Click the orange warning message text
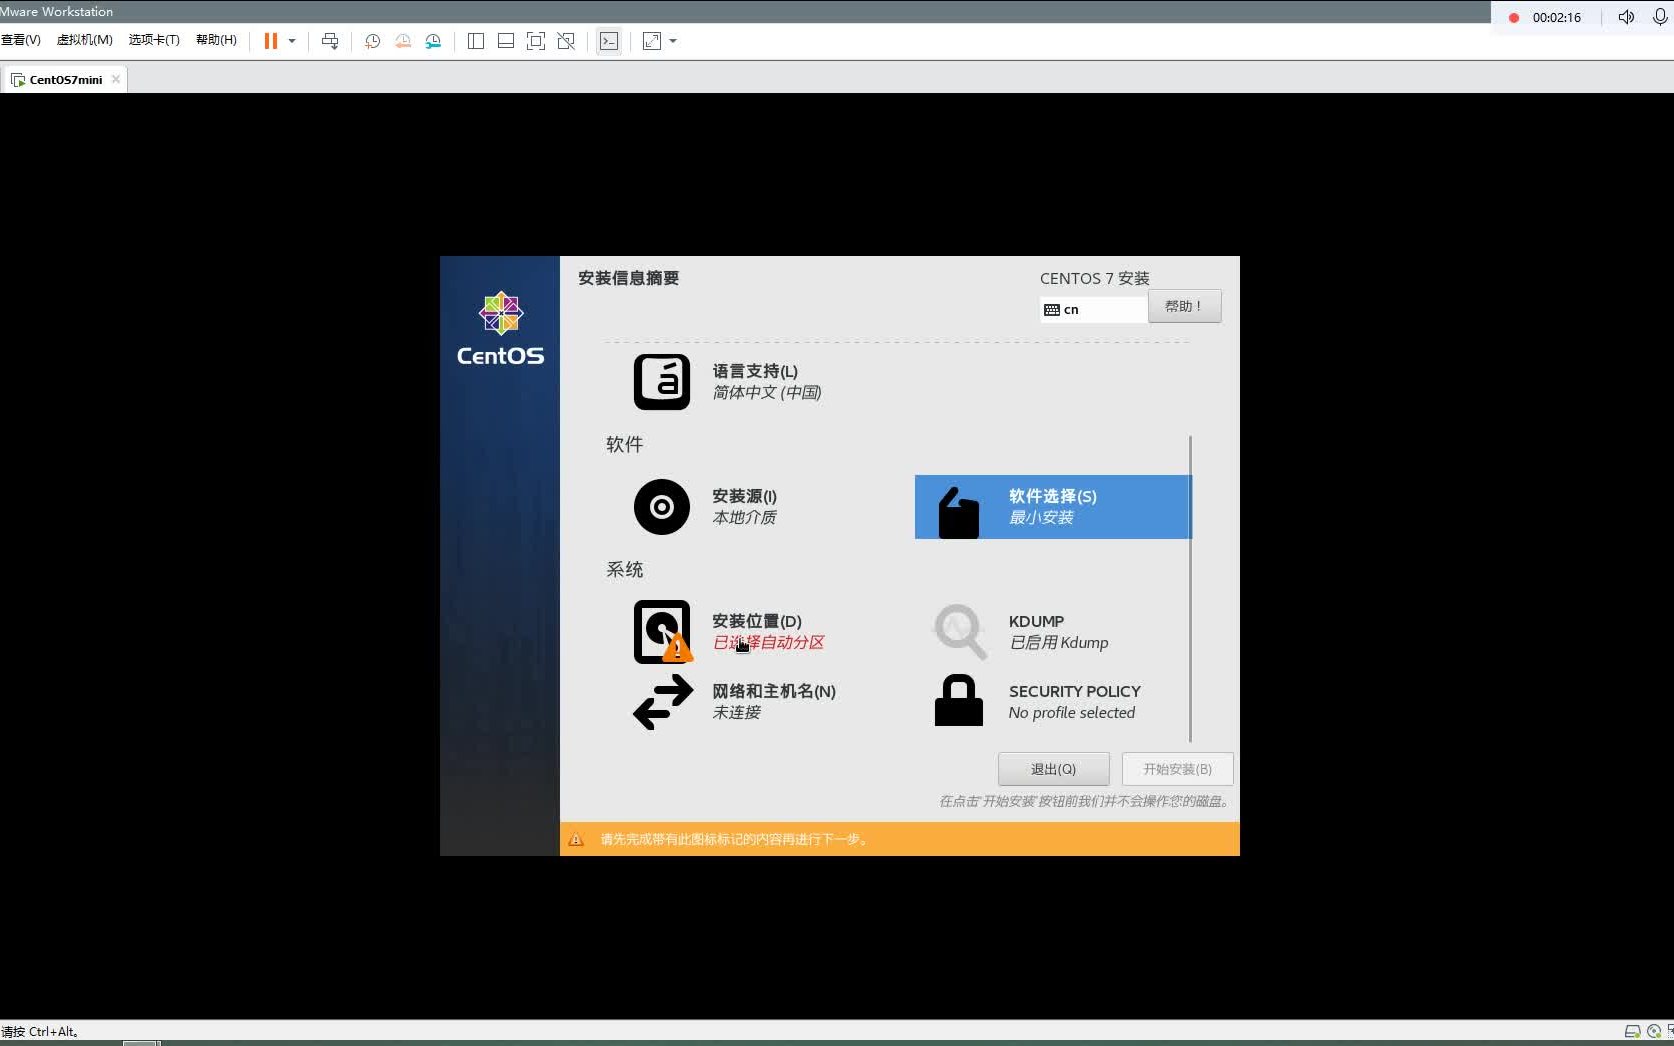Viewport: 1674px width, 1046px height. 735,839
